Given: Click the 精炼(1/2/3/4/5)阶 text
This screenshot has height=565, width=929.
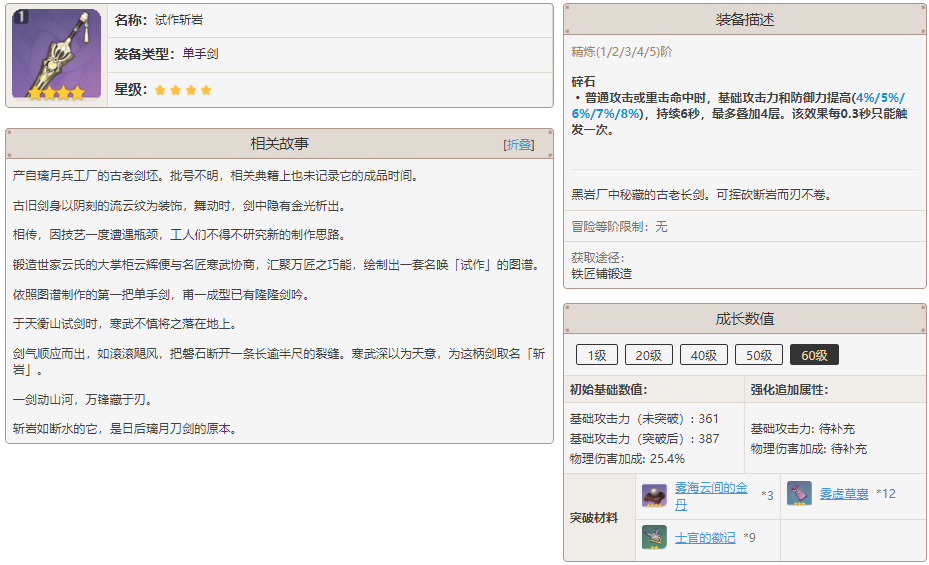Looking at the screenshot, I should pos(622,52).
